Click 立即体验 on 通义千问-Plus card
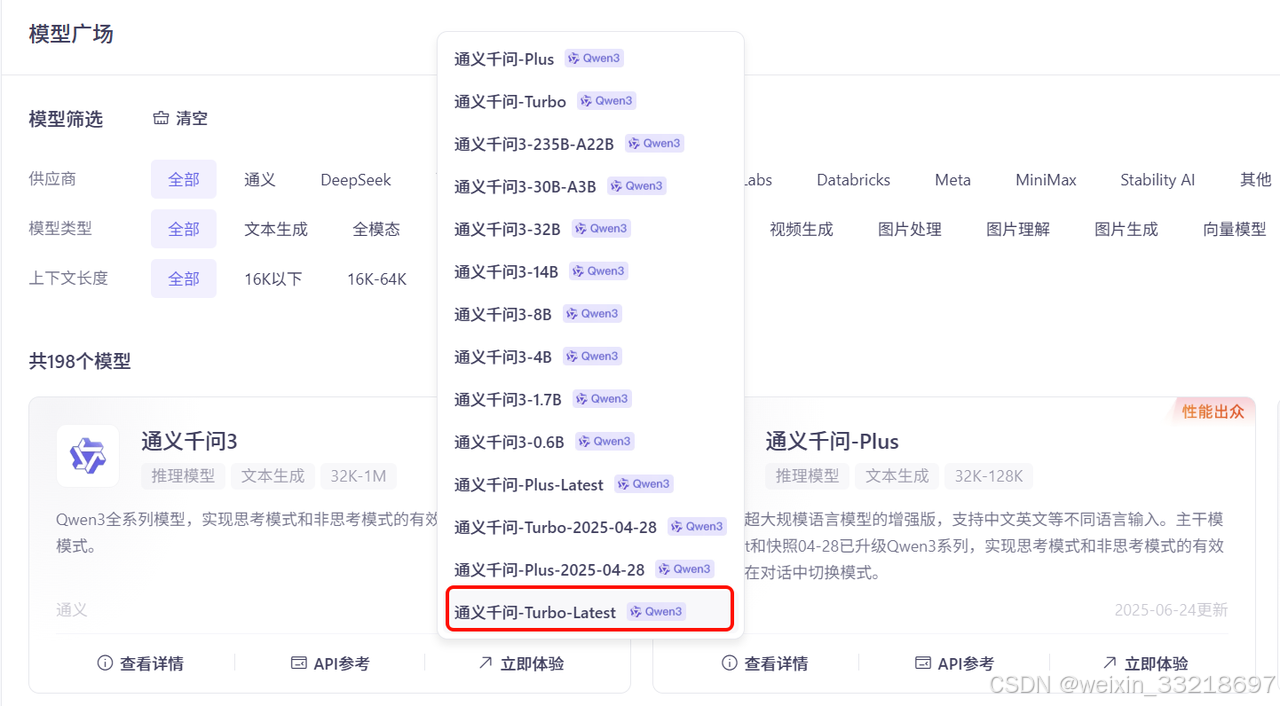1280x706 pixels. point(1145,663)
